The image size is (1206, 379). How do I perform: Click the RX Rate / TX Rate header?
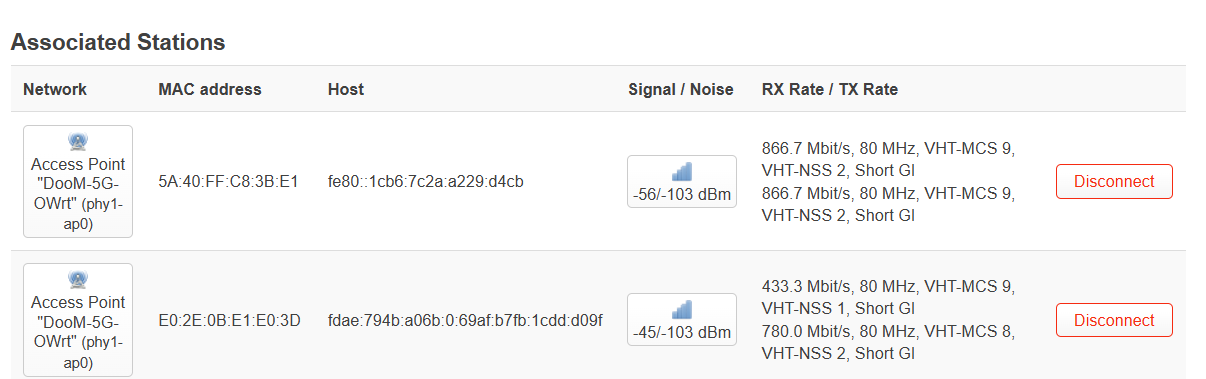830,89
